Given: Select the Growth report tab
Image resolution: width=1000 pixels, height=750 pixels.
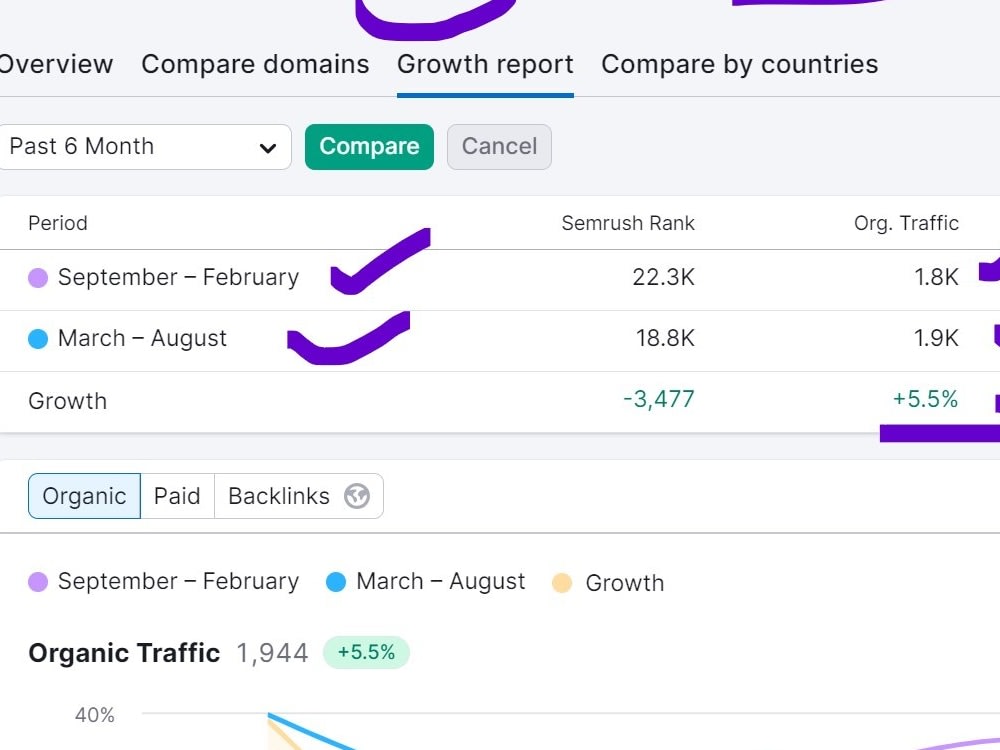Looking at the screenshot, I should click(485, 64).
